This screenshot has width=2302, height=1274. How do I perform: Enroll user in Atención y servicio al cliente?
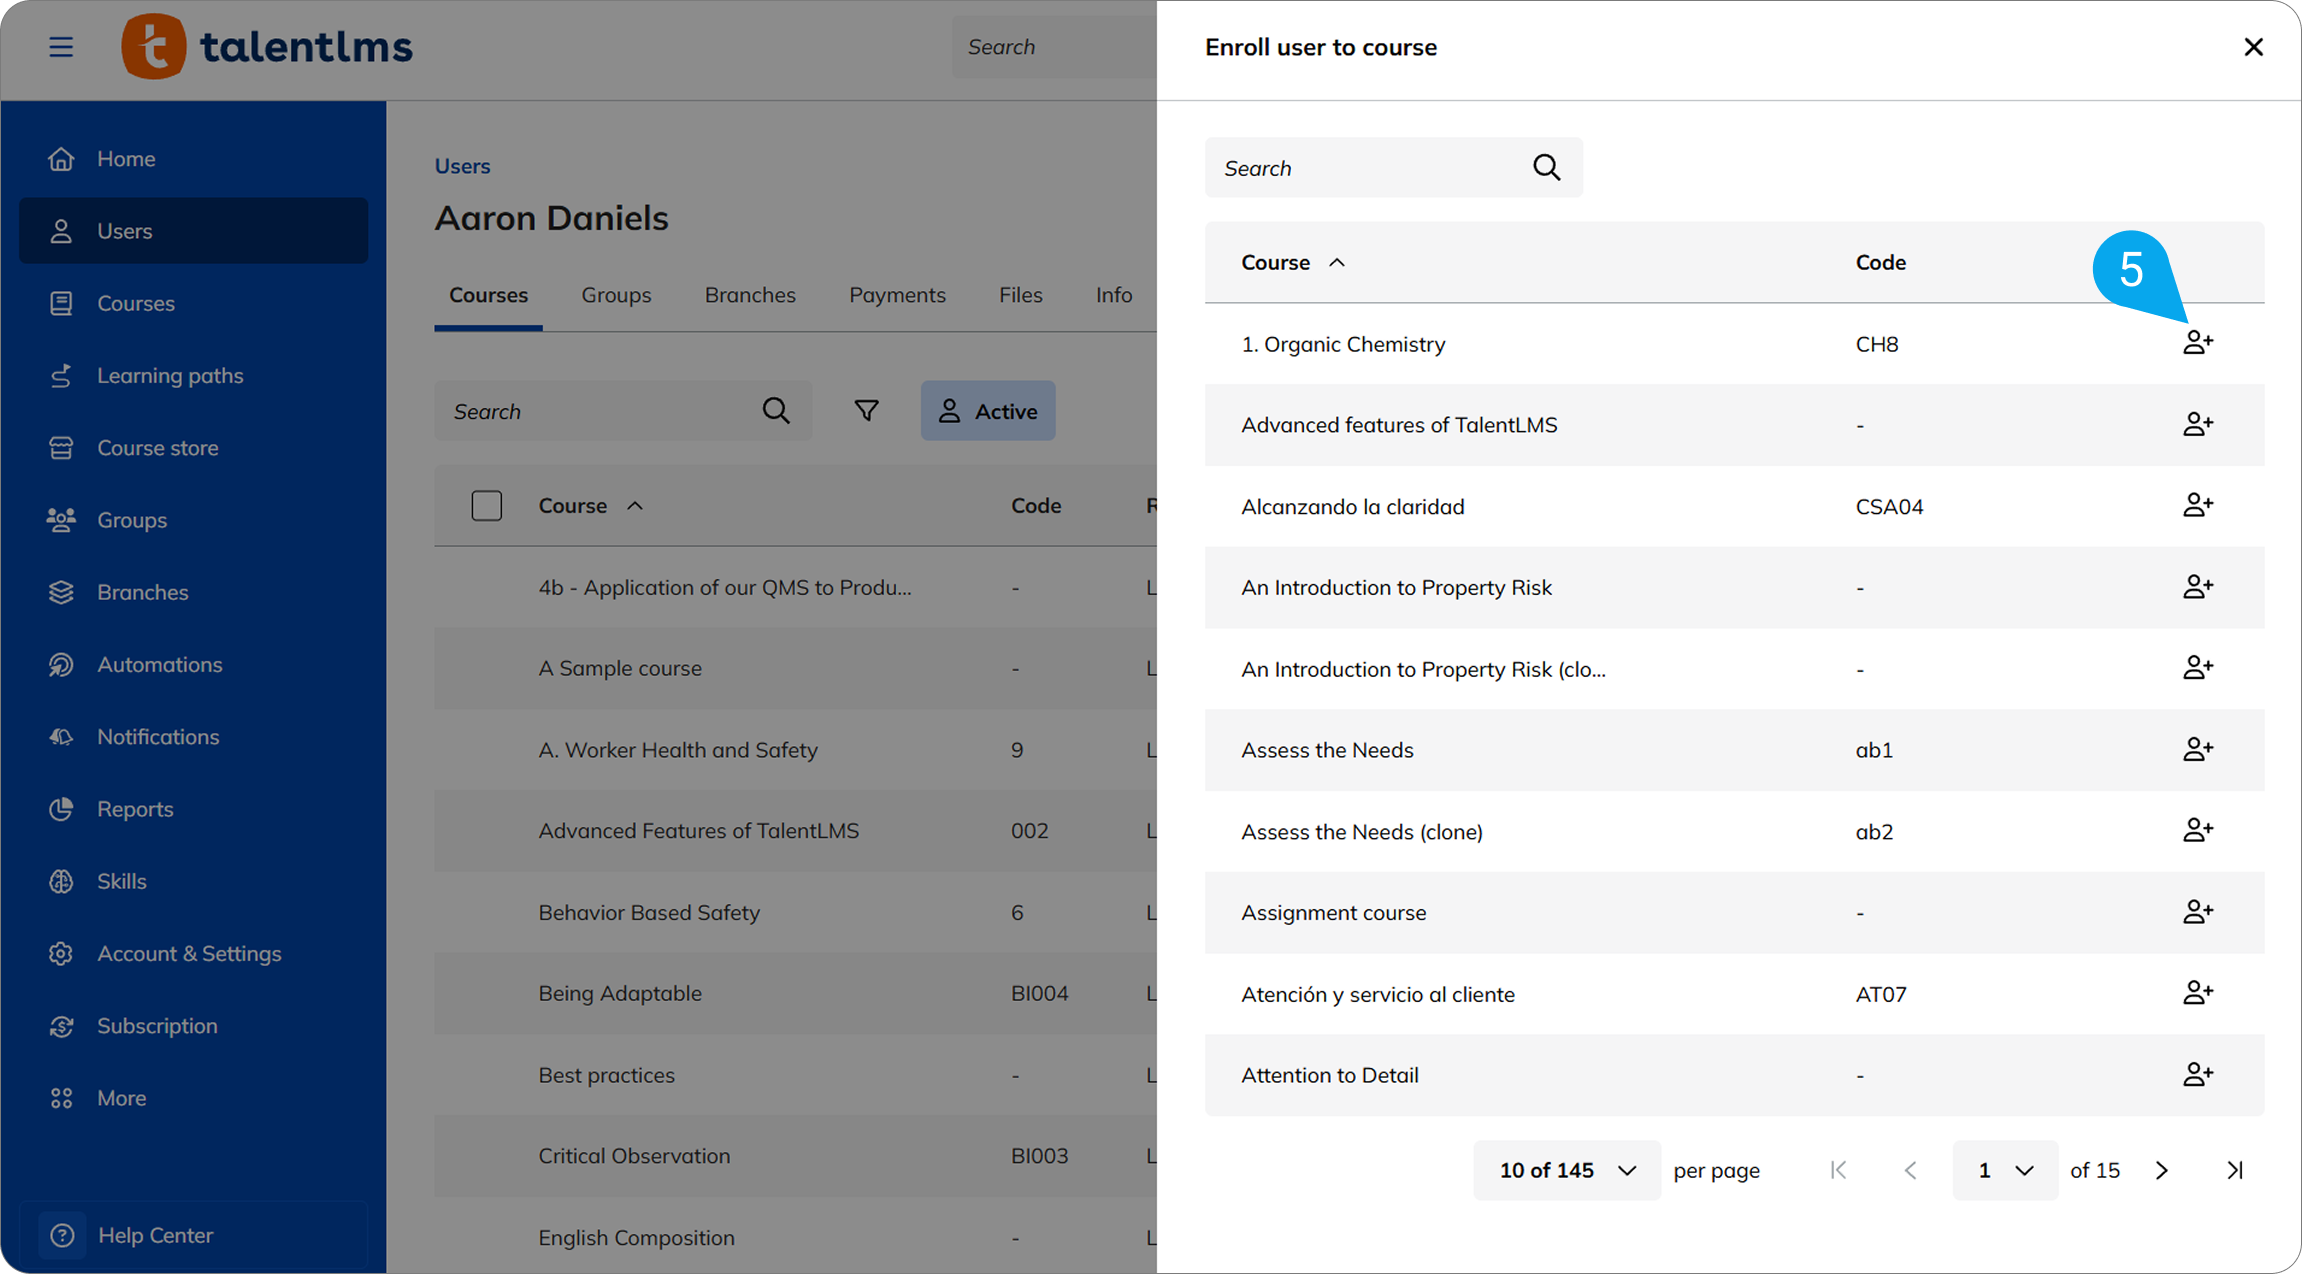2197,993
